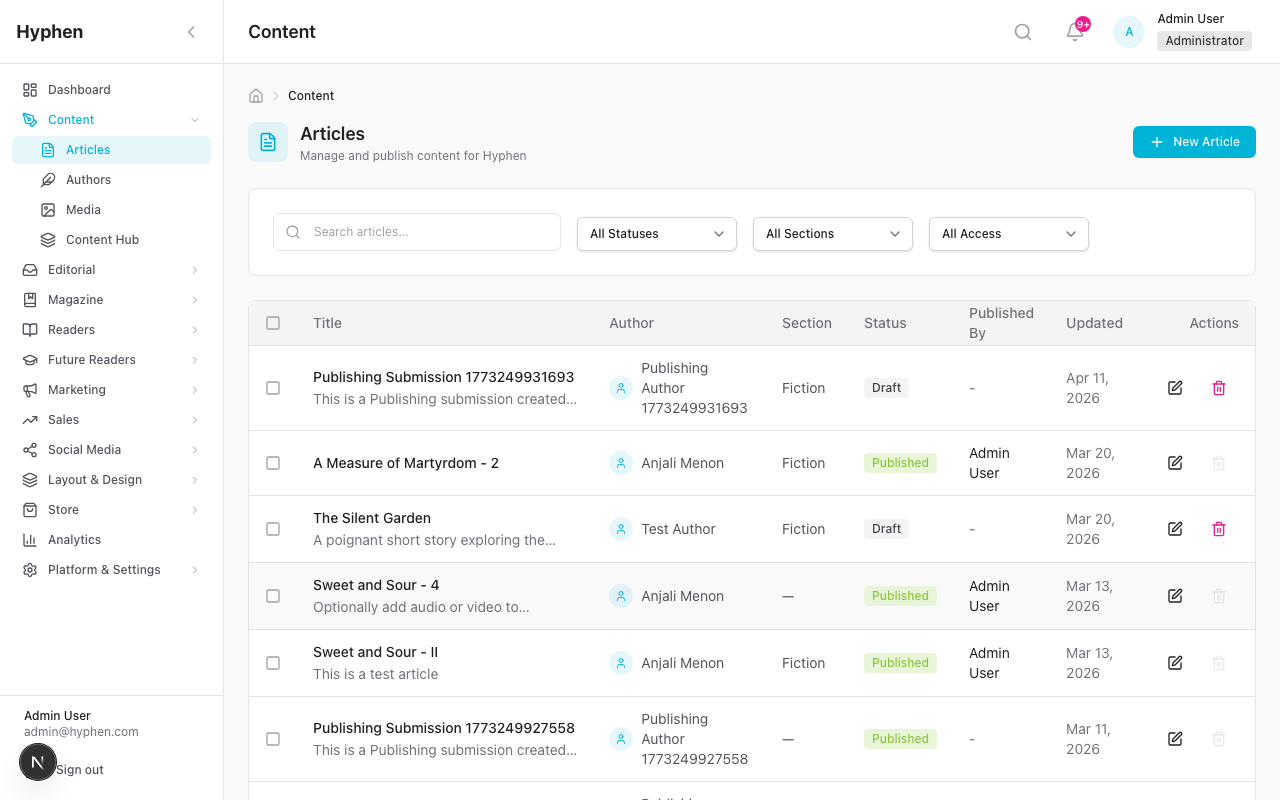Click the search magnifier icon in header

tap(1023, 32)
